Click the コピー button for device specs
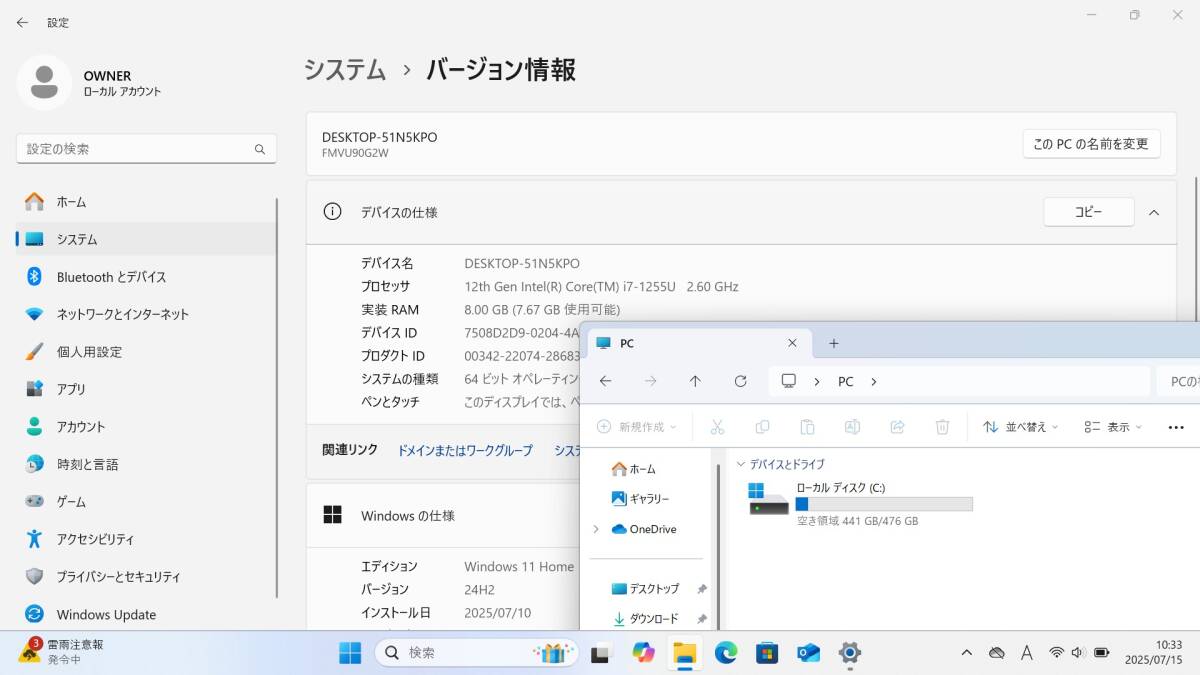The image size is (1200, 675). pyautogui.click(x=1088, y=212)
